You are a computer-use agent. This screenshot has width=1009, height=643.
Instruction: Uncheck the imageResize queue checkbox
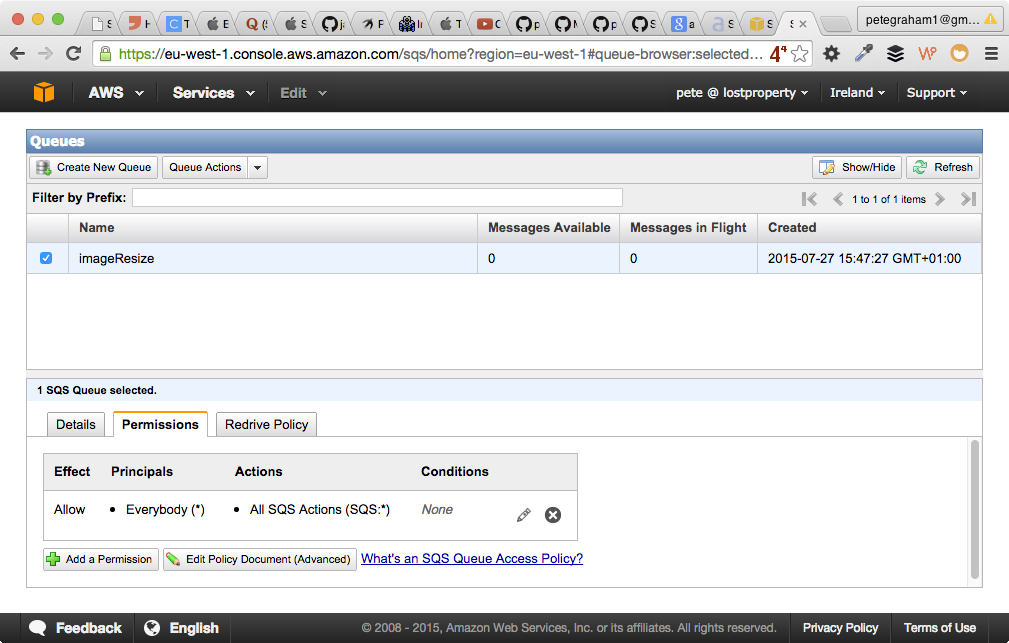pyautogui.click(x=46, y=258)
